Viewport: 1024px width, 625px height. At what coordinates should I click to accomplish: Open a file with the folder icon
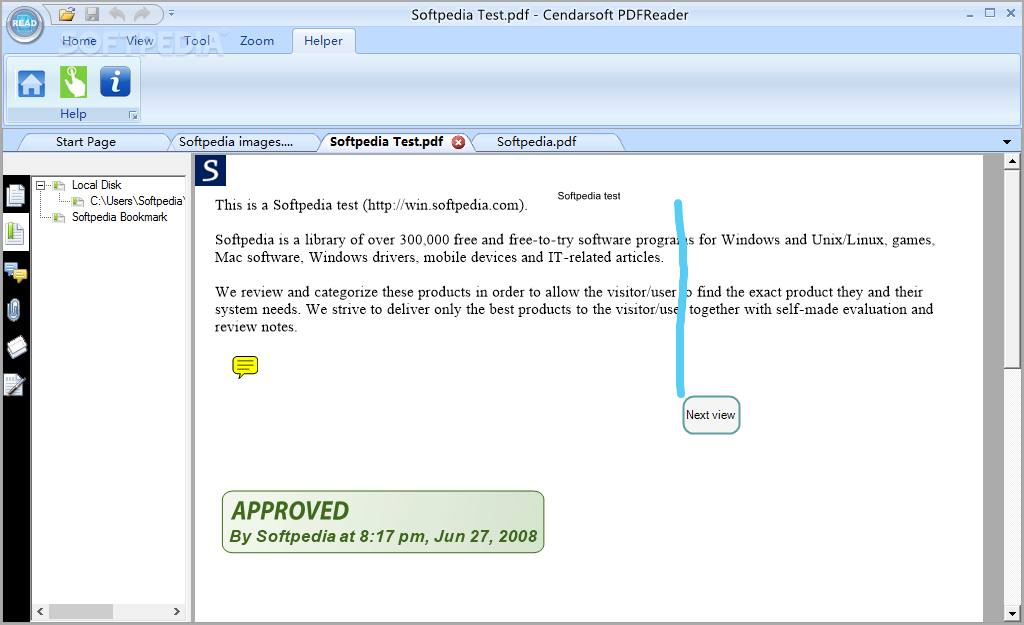pos(67,14)
